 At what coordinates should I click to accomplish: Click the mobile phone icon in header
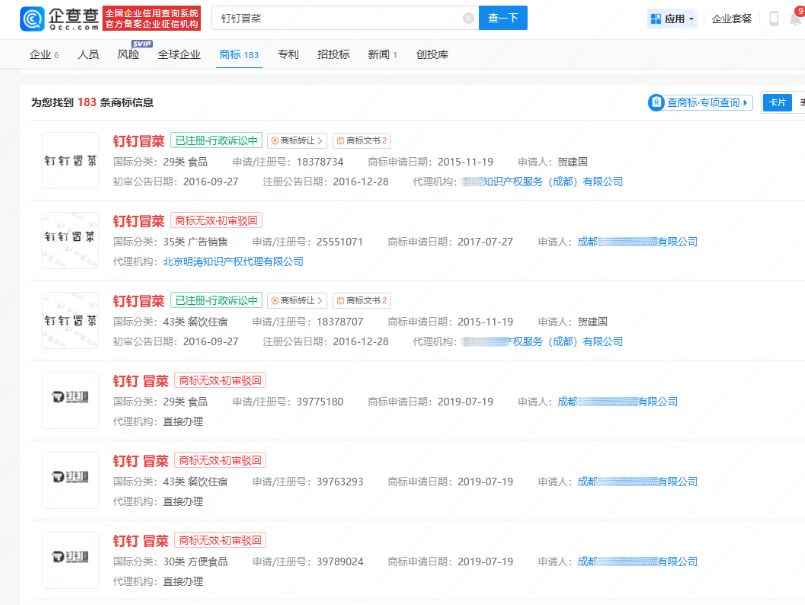click(x=774, y=19)
